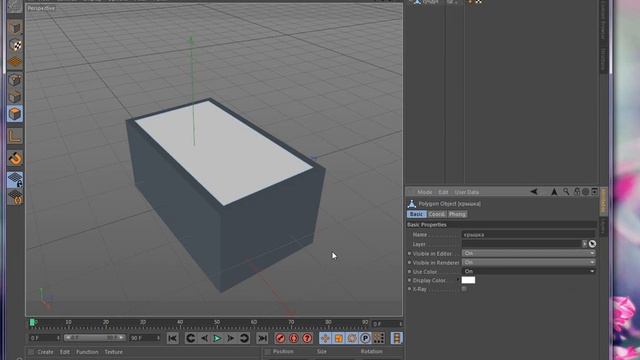Click the 0 F start frame field
The width and height of the screenshot is (640, 360).
pyautogui.click(x=44, y=338)
